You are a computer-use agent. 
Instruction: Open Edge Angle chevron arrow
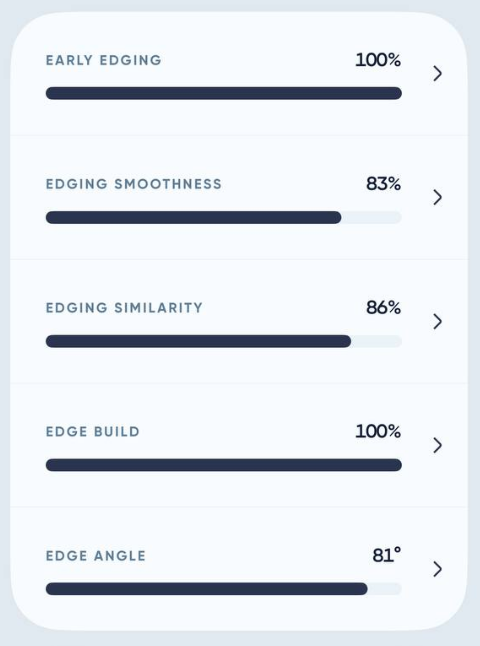438,569
